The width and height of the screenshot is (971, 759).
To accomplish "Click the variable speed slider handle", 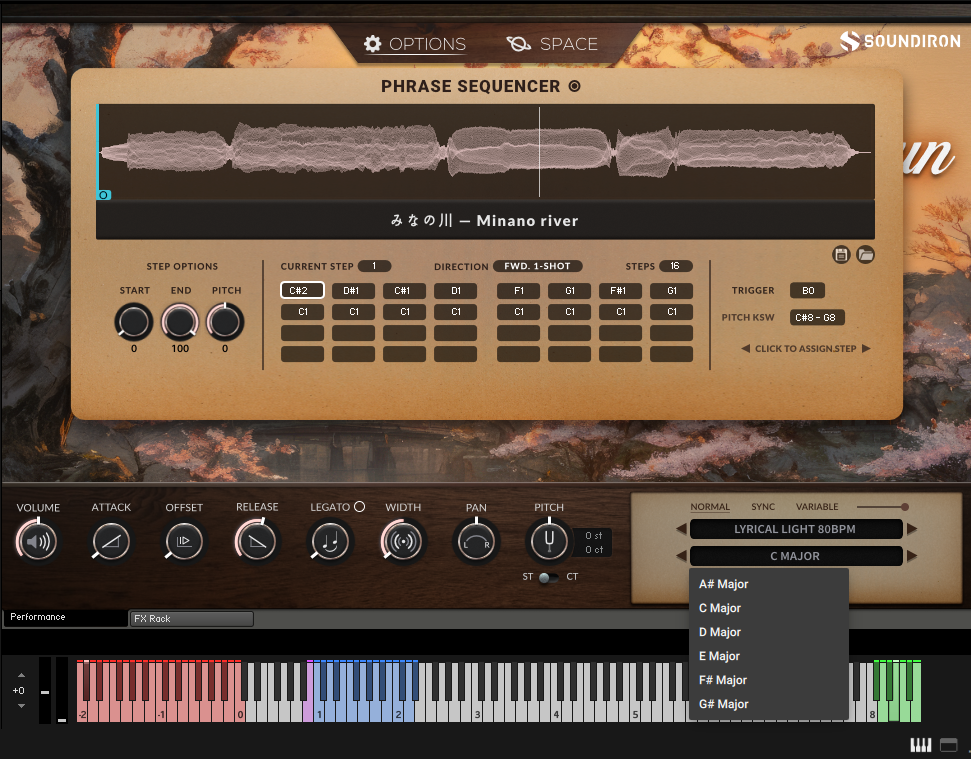I will [904, 507].
